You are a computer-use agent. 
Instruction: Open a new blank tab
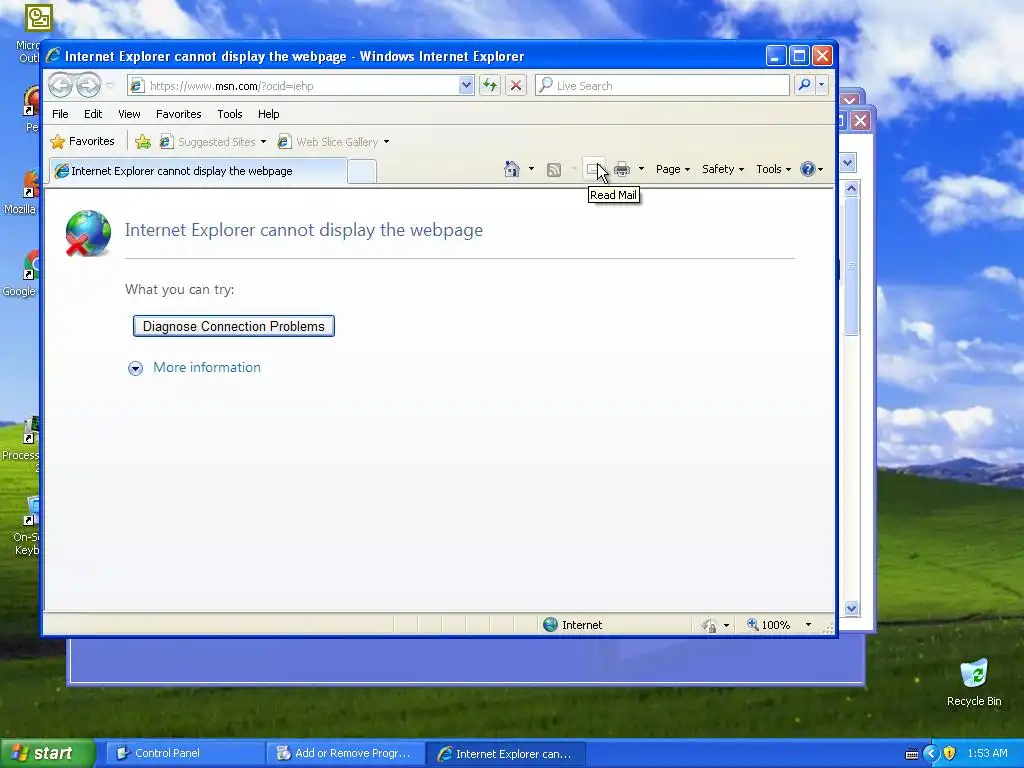[362, 172]
